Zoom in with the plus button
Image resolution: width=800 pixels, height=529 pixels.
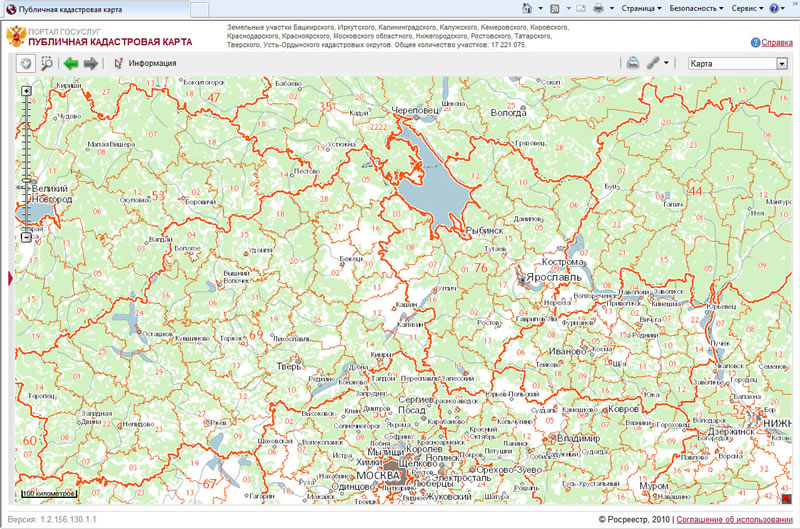coord(26,91)
